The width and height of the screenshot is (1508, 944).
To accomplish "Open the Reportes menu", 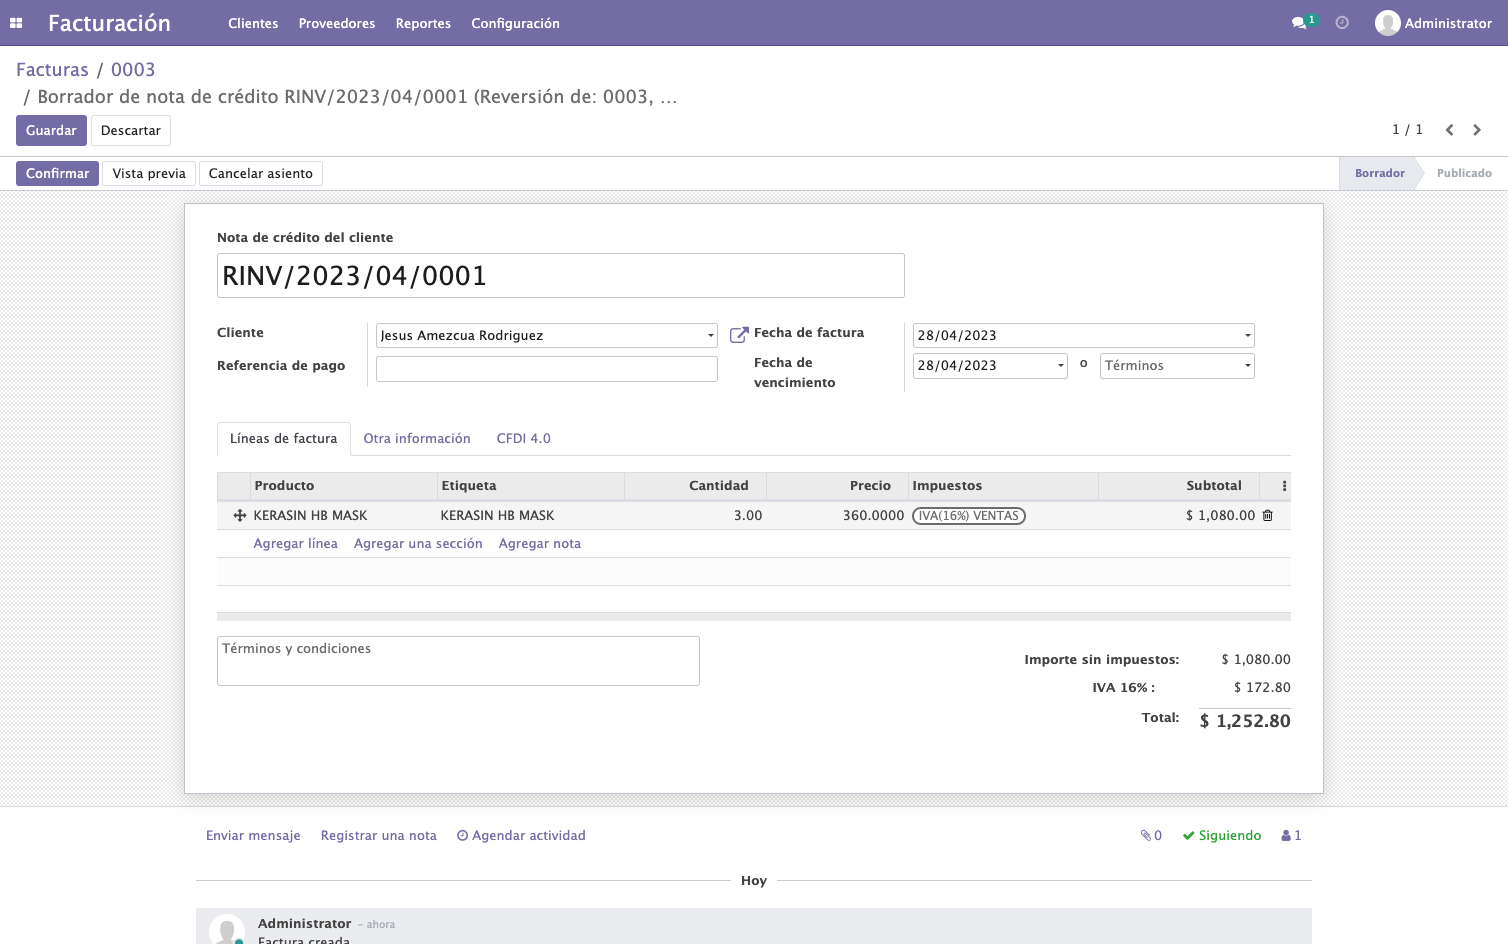I will click(423, 23).
